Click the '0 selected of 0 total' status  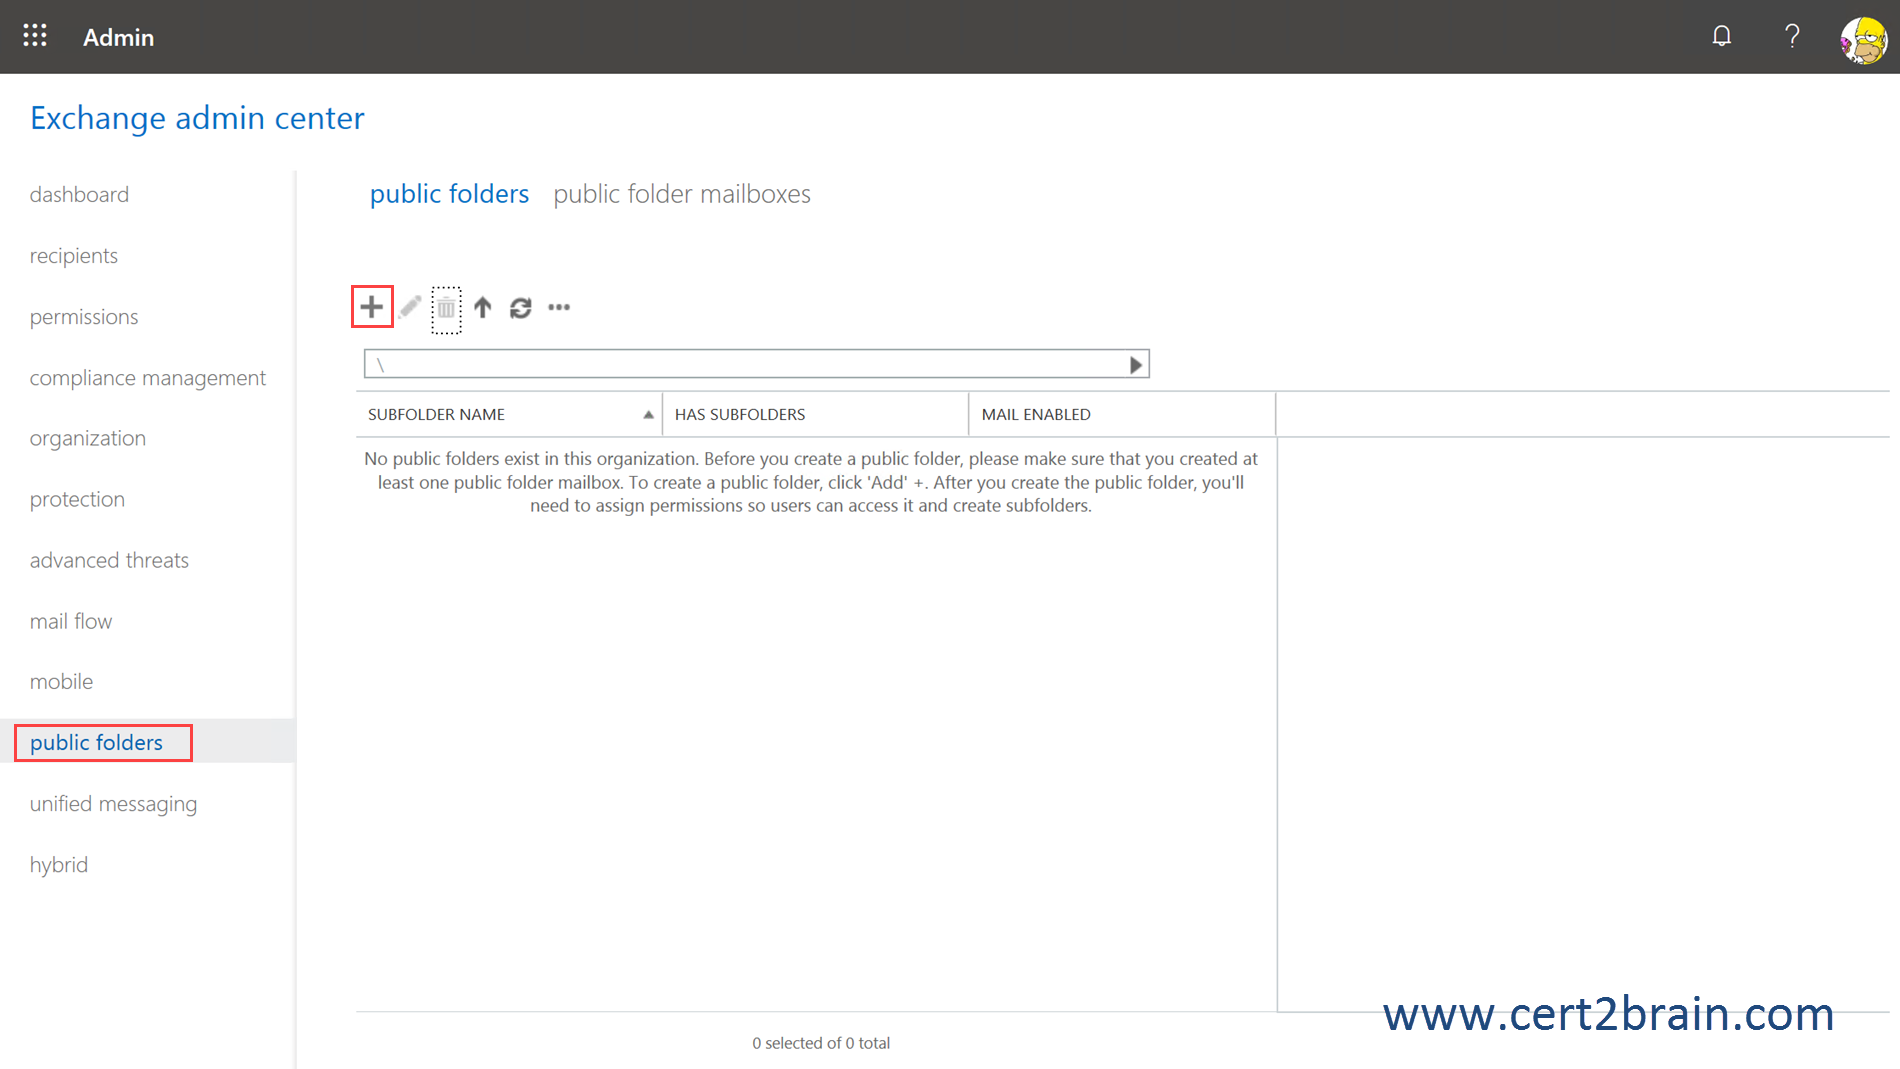[x=821, y=1043]
